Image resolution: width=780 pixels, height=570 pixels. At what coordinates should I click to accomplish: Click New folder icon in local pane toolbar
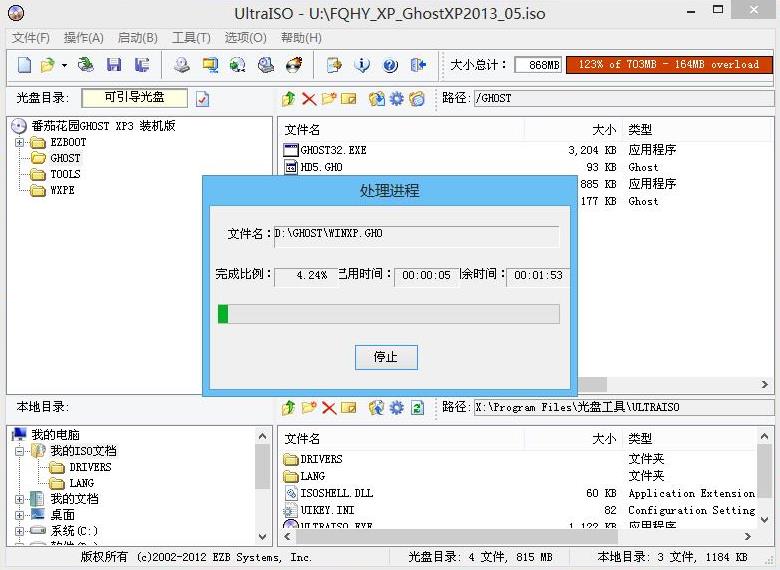pos(309,408)
